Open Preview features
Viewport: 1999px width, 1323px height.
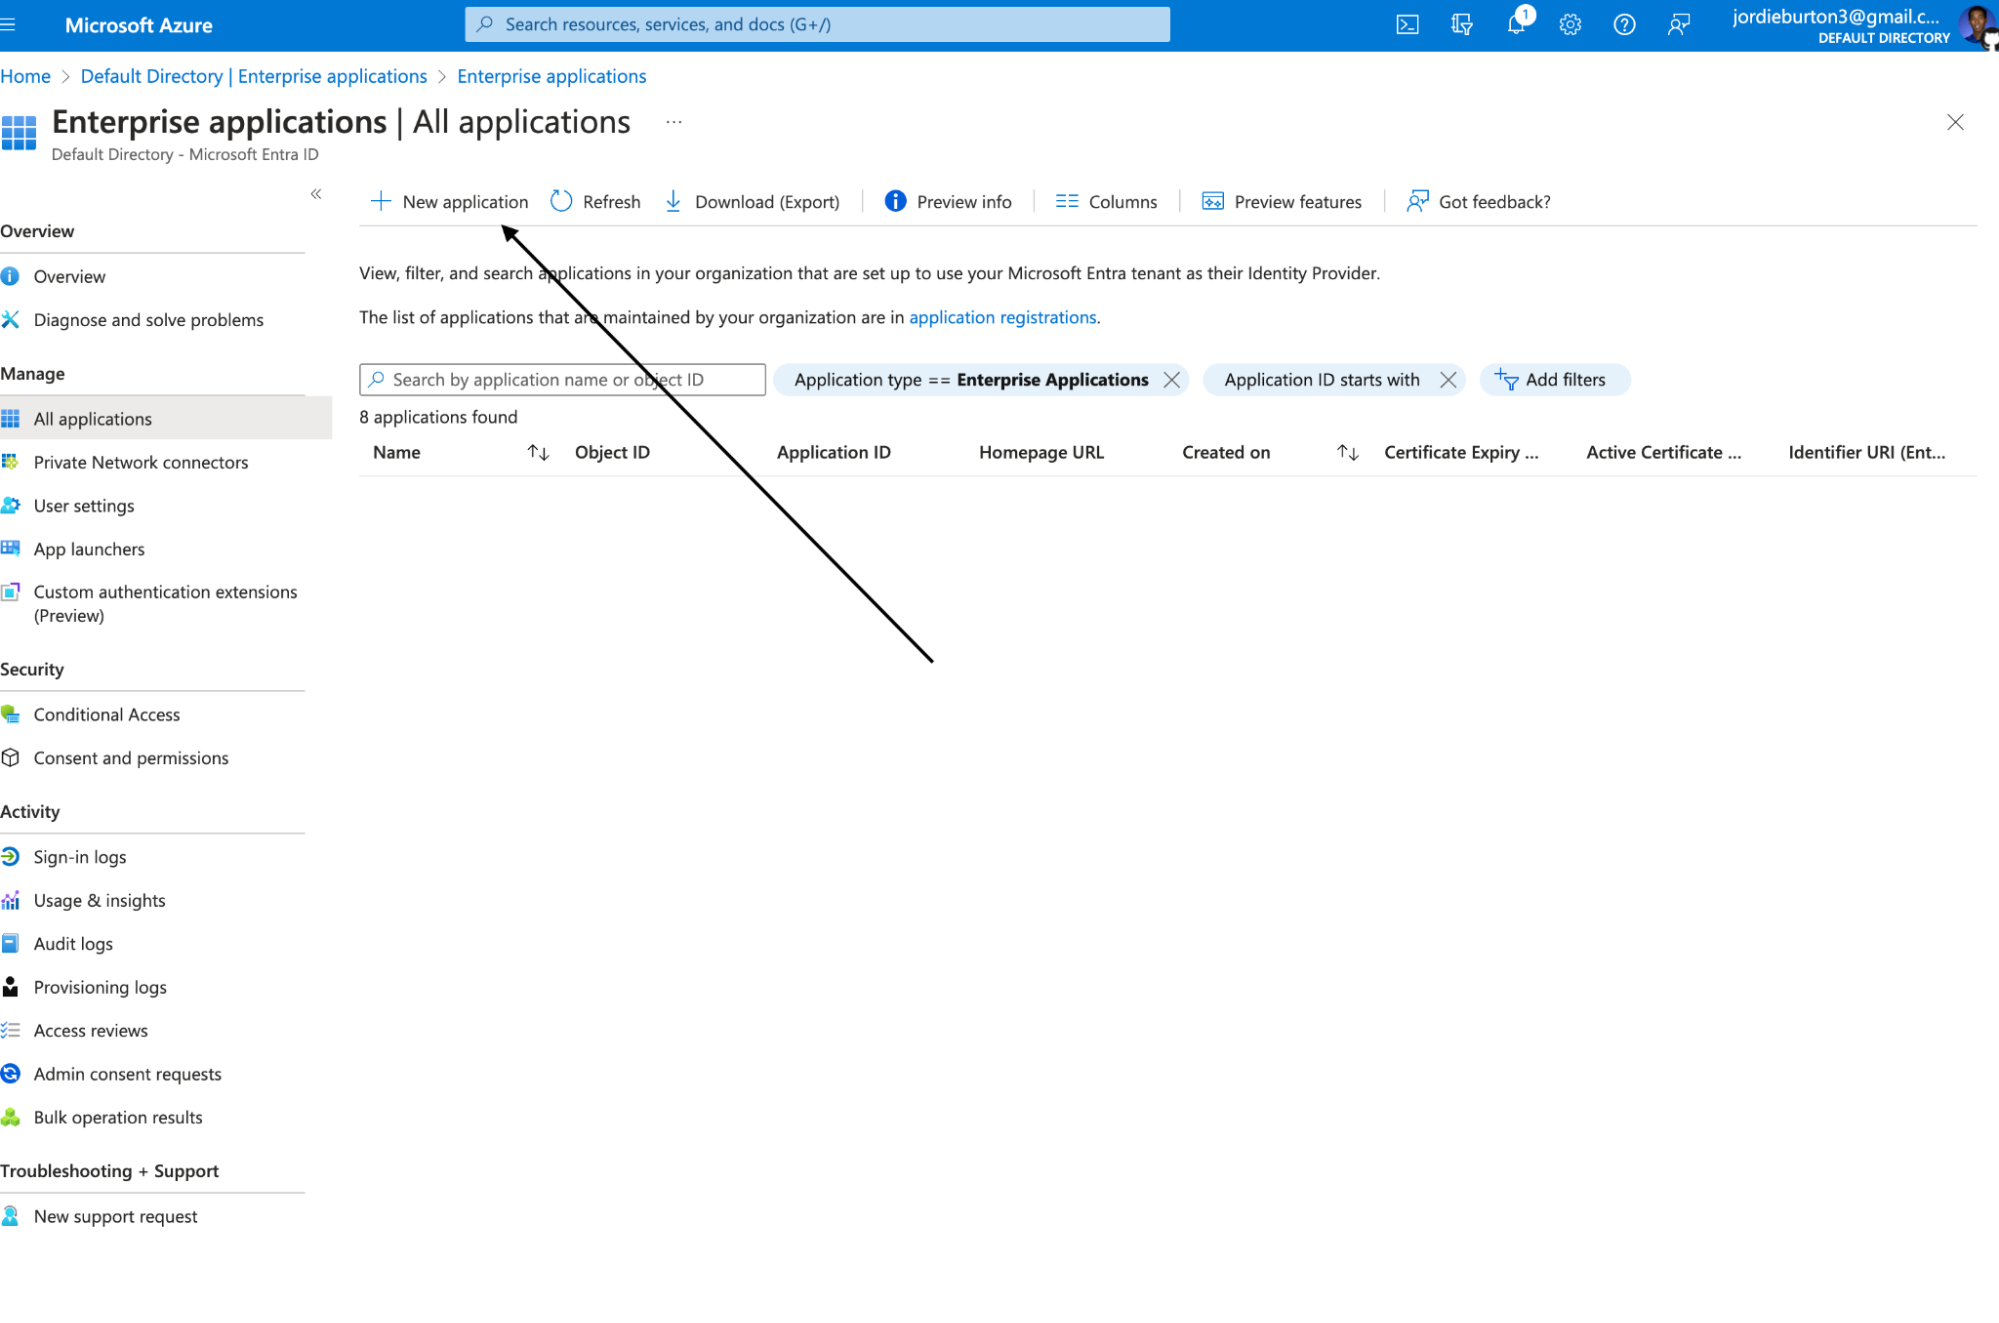pyautogui.click(x=1282, y=202)
